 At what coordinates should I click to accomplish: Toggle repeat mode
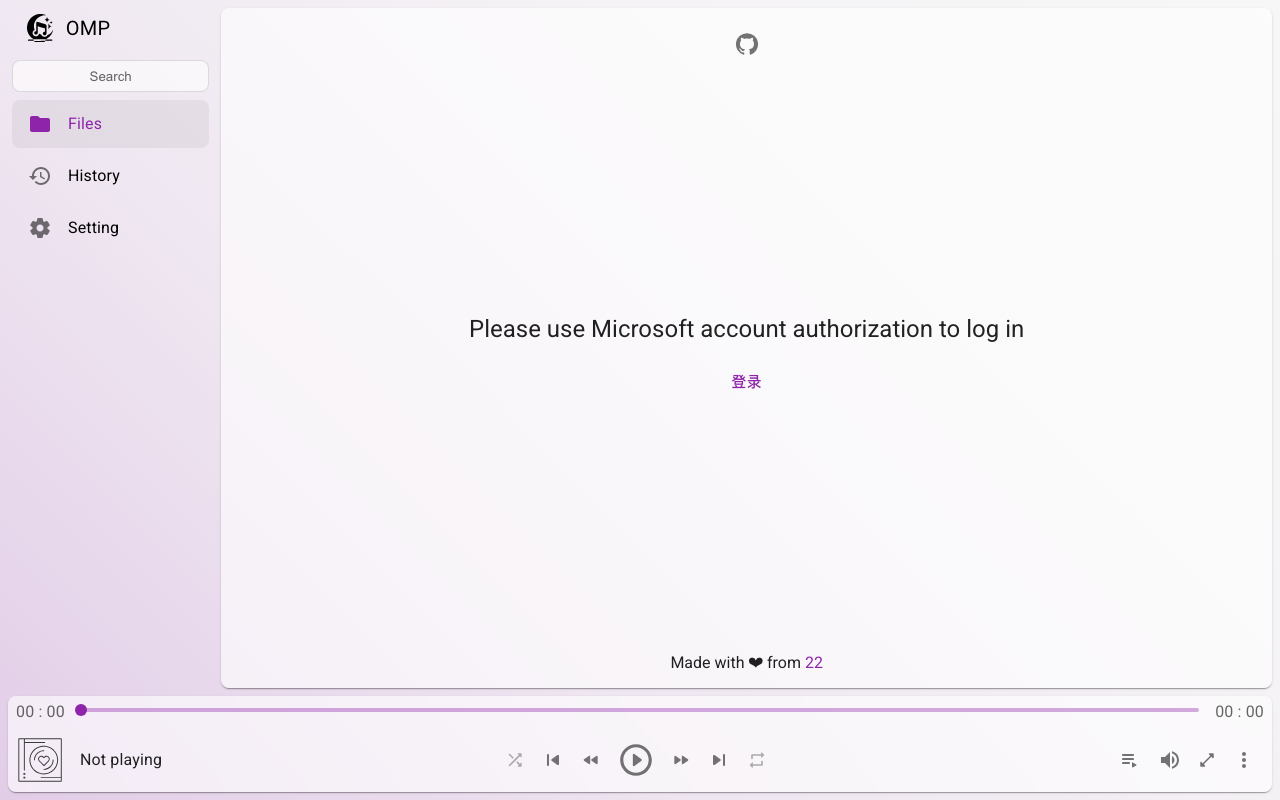[757, 760]
